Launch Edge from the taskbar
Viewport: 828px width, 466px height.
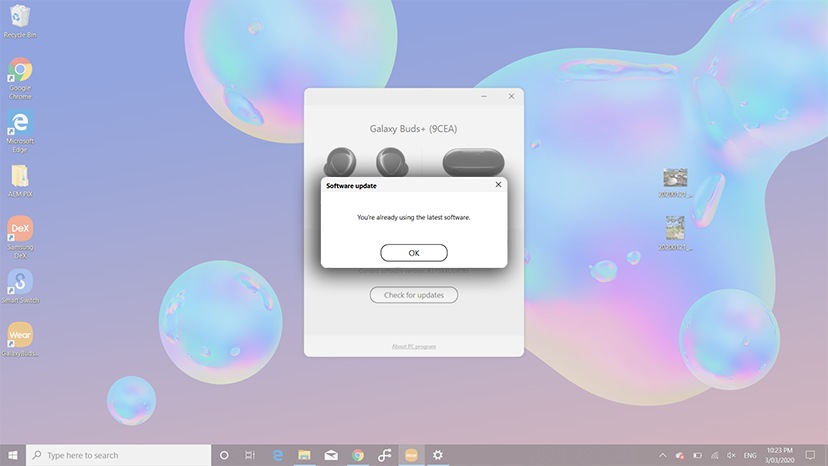tap(277, 455)
